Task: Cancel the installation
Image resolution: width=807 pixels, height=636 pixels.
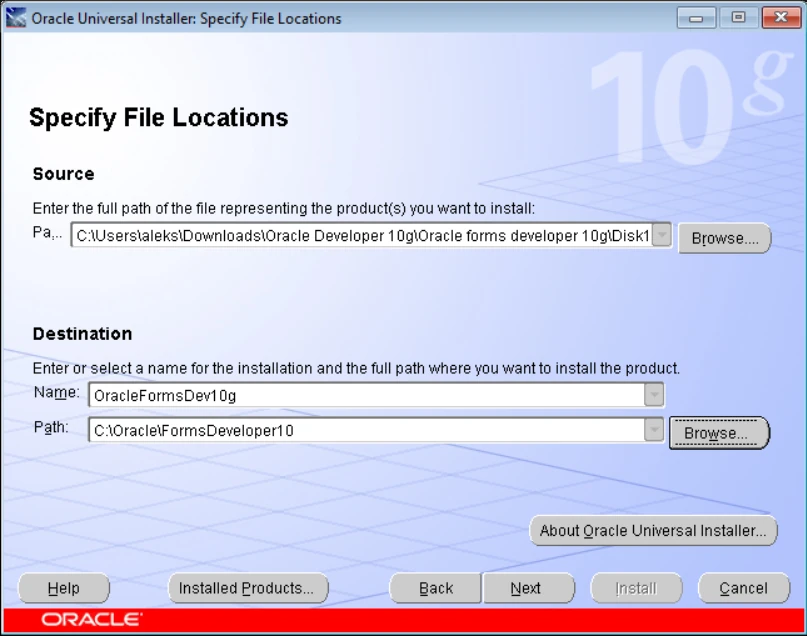Action: point(744,588)
